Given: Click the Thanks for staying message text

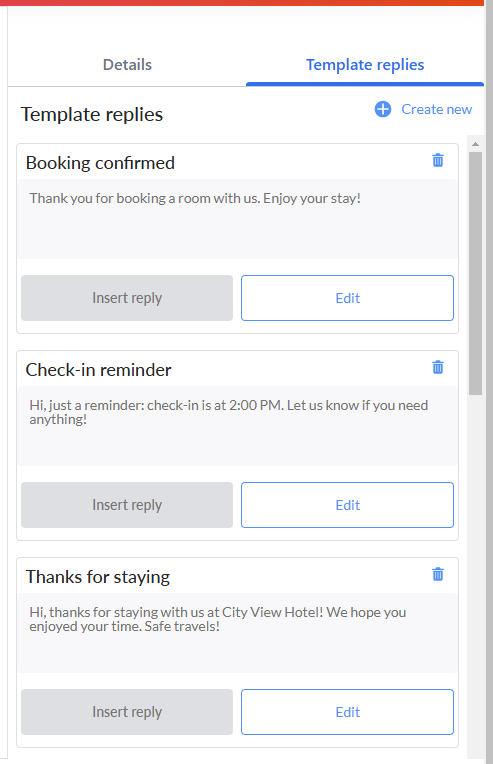Looking at the screenshot, I should click(218, 619).
